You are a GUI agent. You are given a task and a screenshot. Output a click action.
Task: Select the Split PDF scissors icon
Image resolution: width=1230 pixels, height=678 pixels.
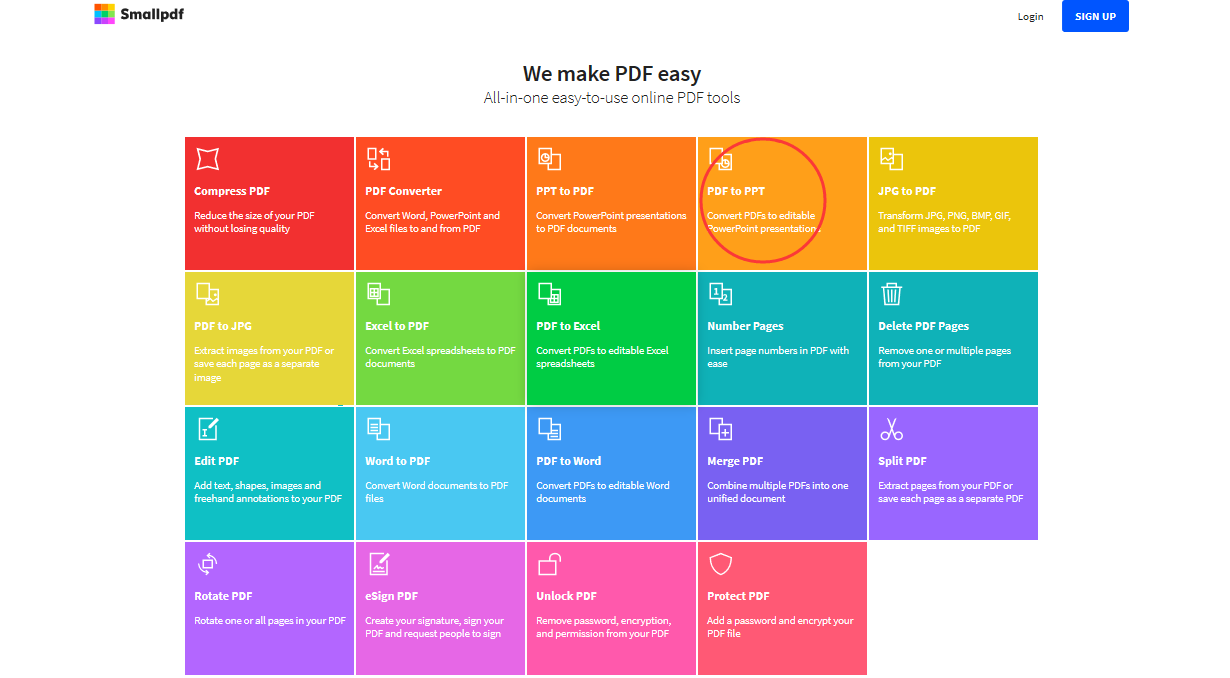pyautogui.click(x=891, y=429)
